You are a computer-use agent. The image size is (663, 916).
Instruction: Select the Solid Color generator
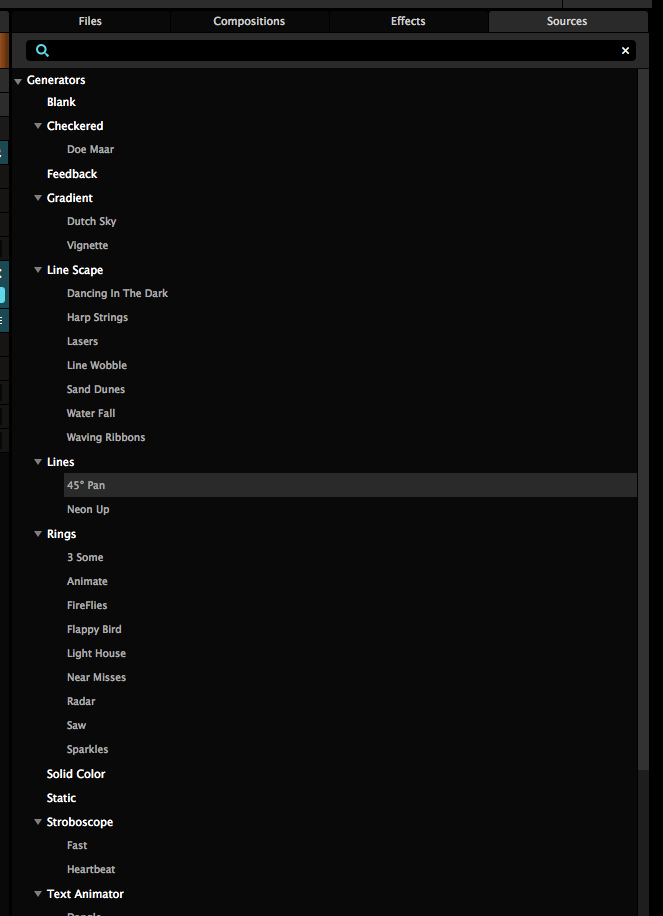[76, 773]
